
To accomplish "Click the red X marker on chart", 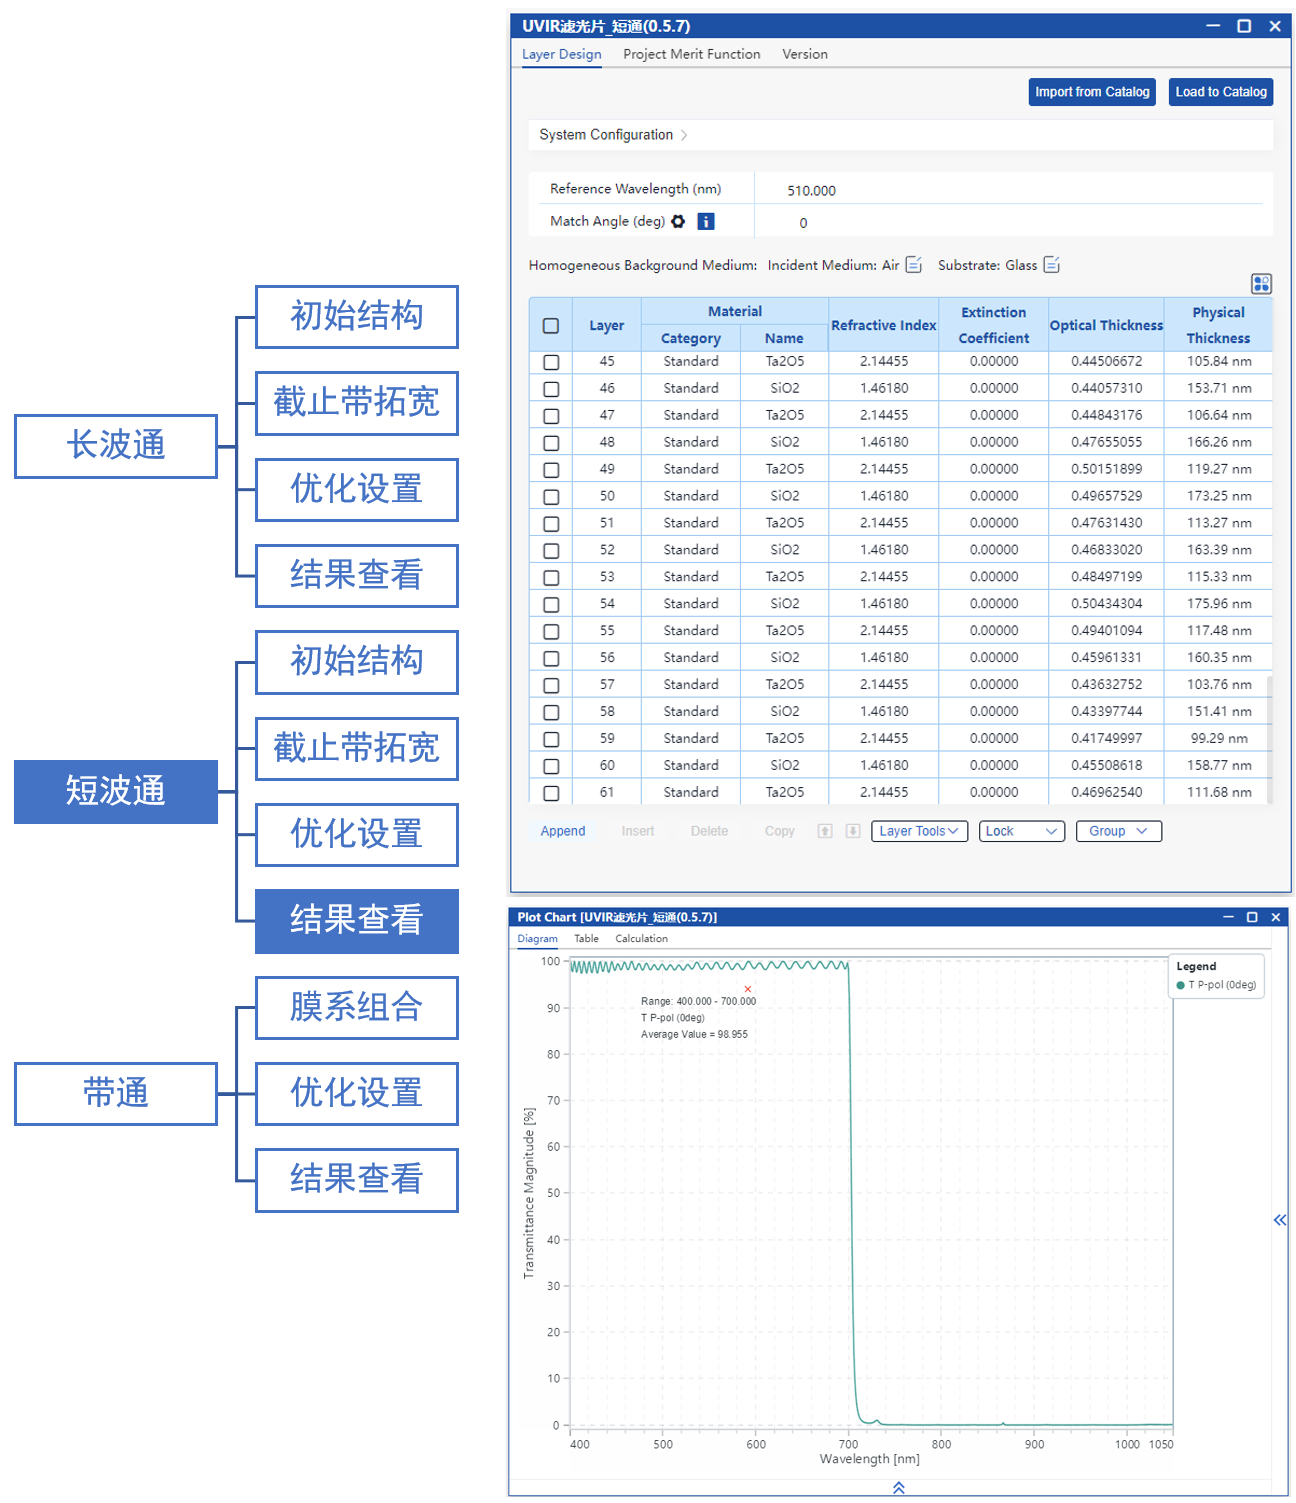I will coord(748,989).
